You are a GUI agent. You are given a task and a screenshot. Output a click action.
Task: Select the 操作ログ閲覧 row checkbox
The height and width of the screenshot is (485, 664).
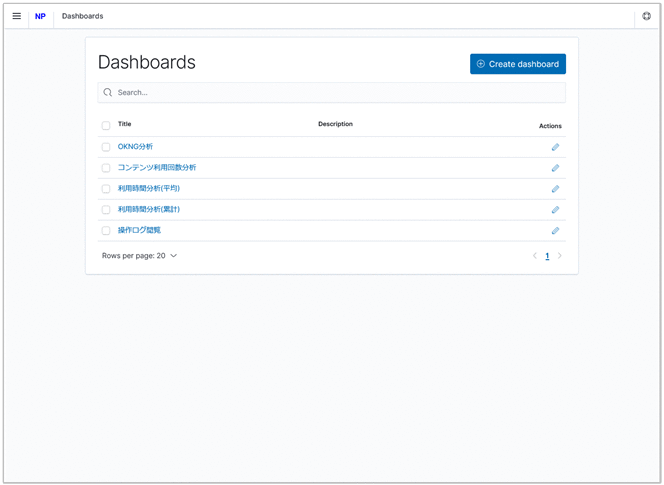pos(106,231)
